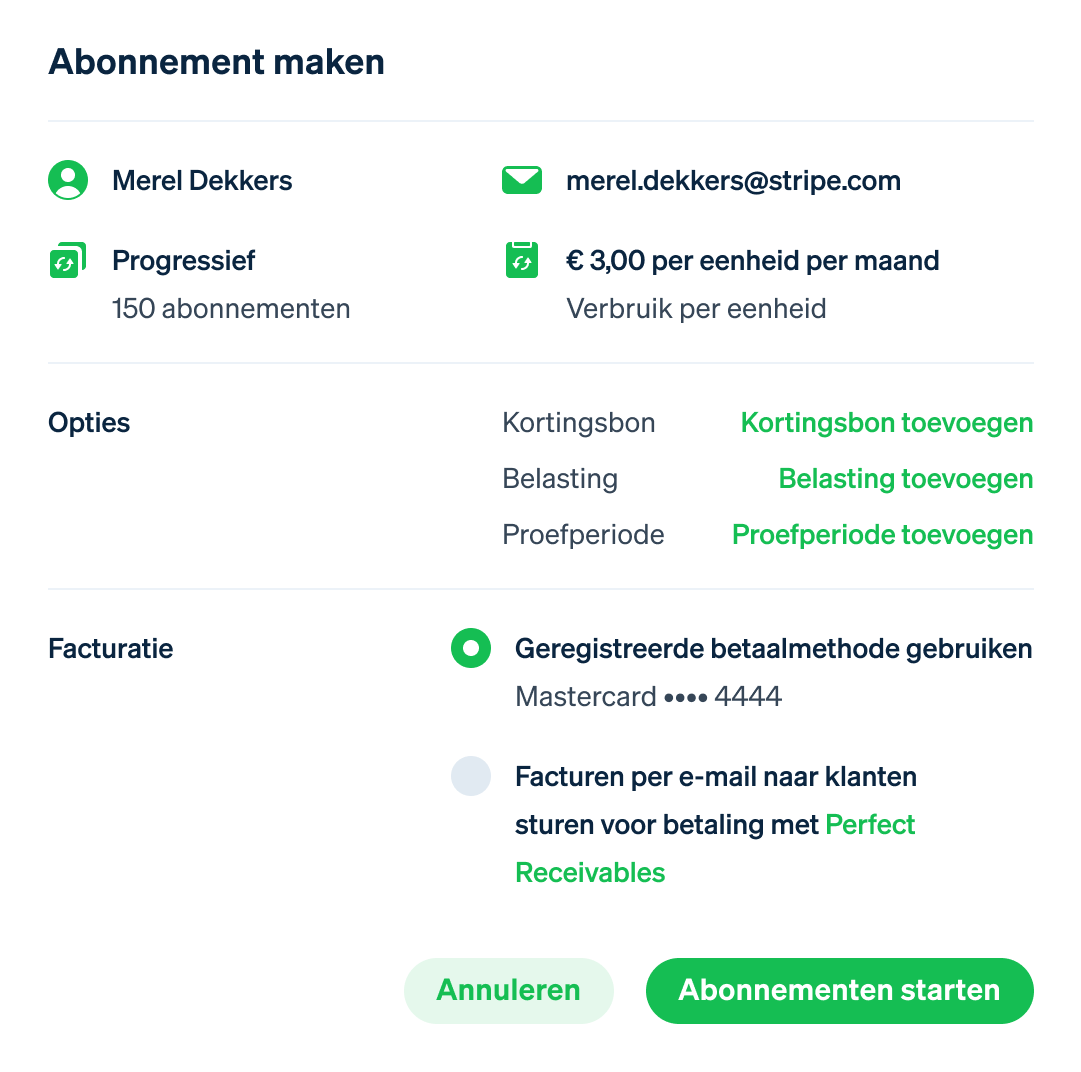Click the Progressief product name

point(183,261)
